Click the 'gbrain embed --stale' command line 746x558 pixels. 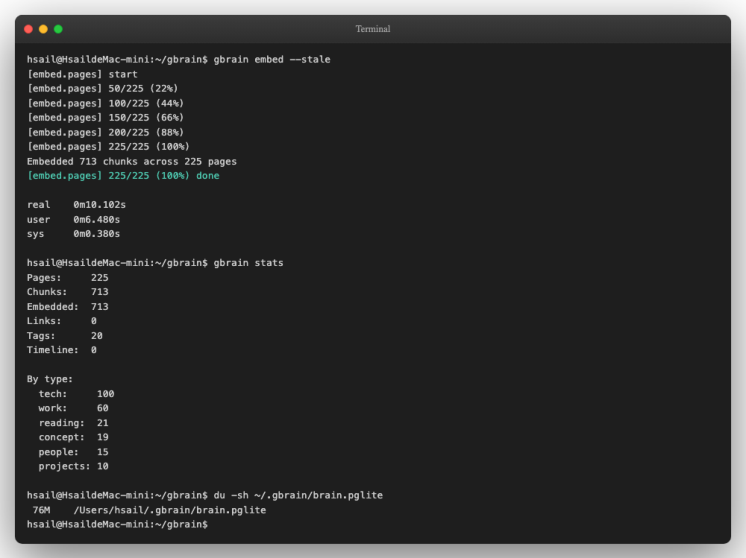tap(178, 59)
